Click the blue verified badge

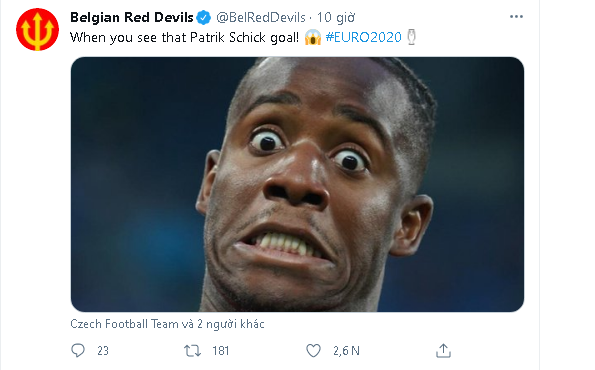pos(204,17)
